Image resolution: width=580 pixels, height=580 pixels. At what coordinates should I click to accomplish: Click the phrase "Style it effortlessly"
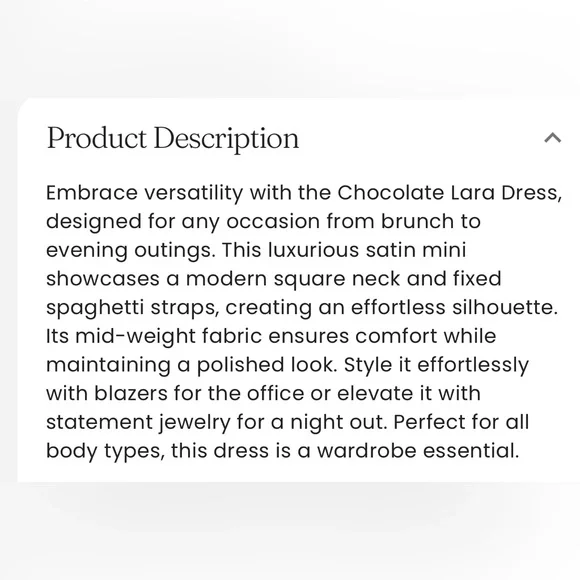[x=436, y=365]
